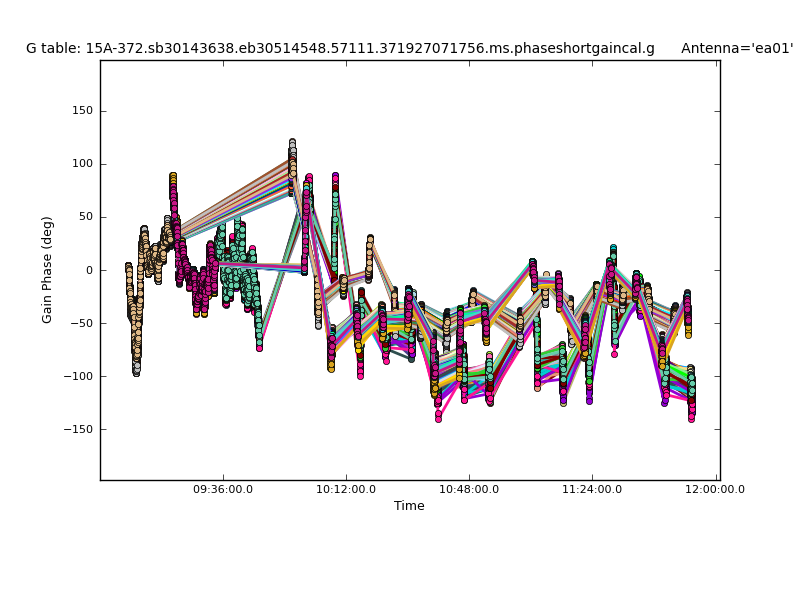Click the 50 y-axis tick label
Image resolution: width=800 pixels, height=600 pixels.
[86, 217]
